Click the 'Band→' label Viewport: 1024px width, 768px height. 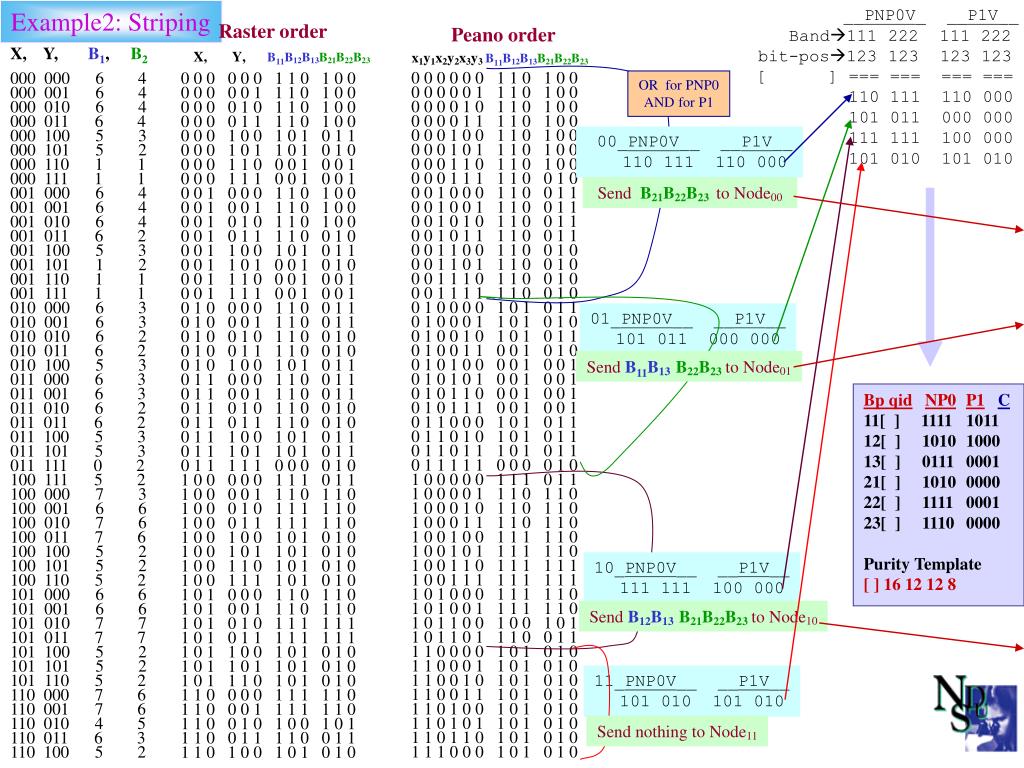pos(817,35)
